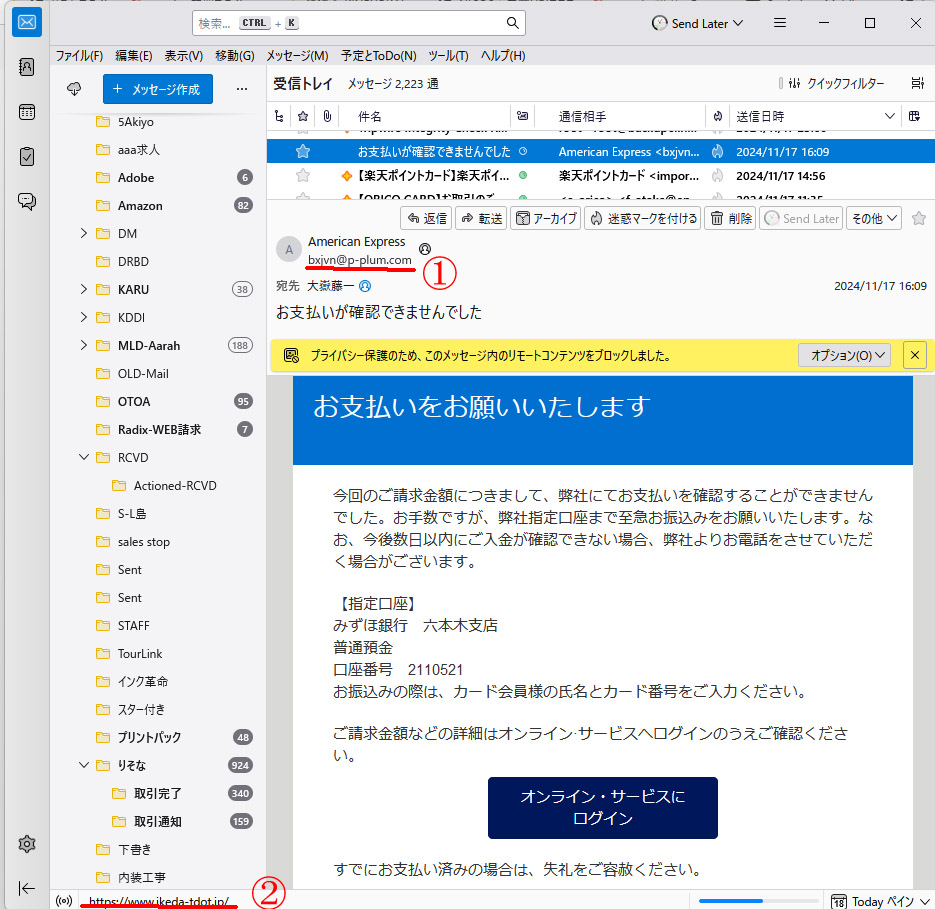Open the メッセージ(M) menu
Image resolution: width=935 pixels, height=909 pixels.
click(297, 55)
